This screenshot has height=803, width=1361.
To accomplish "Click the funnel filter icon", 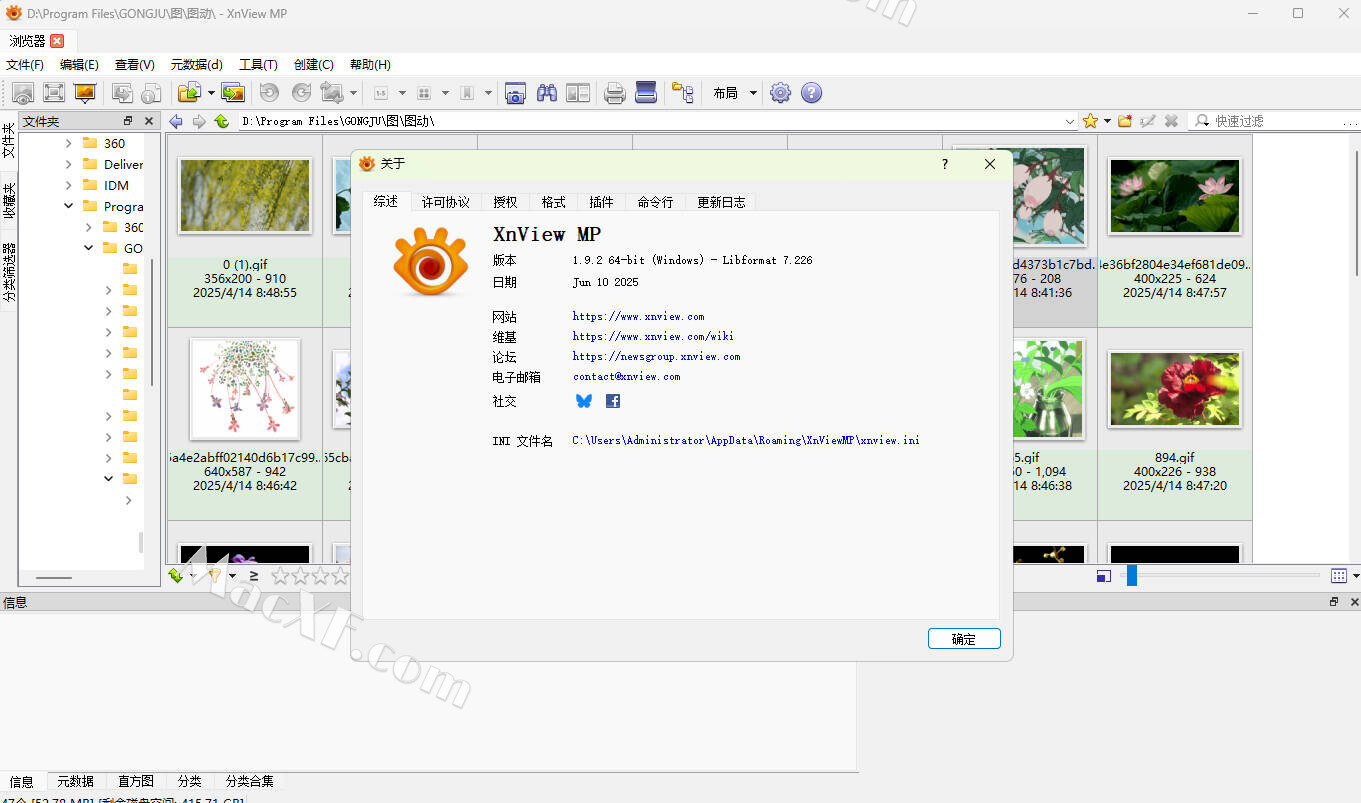I will [x=213, y=575].
